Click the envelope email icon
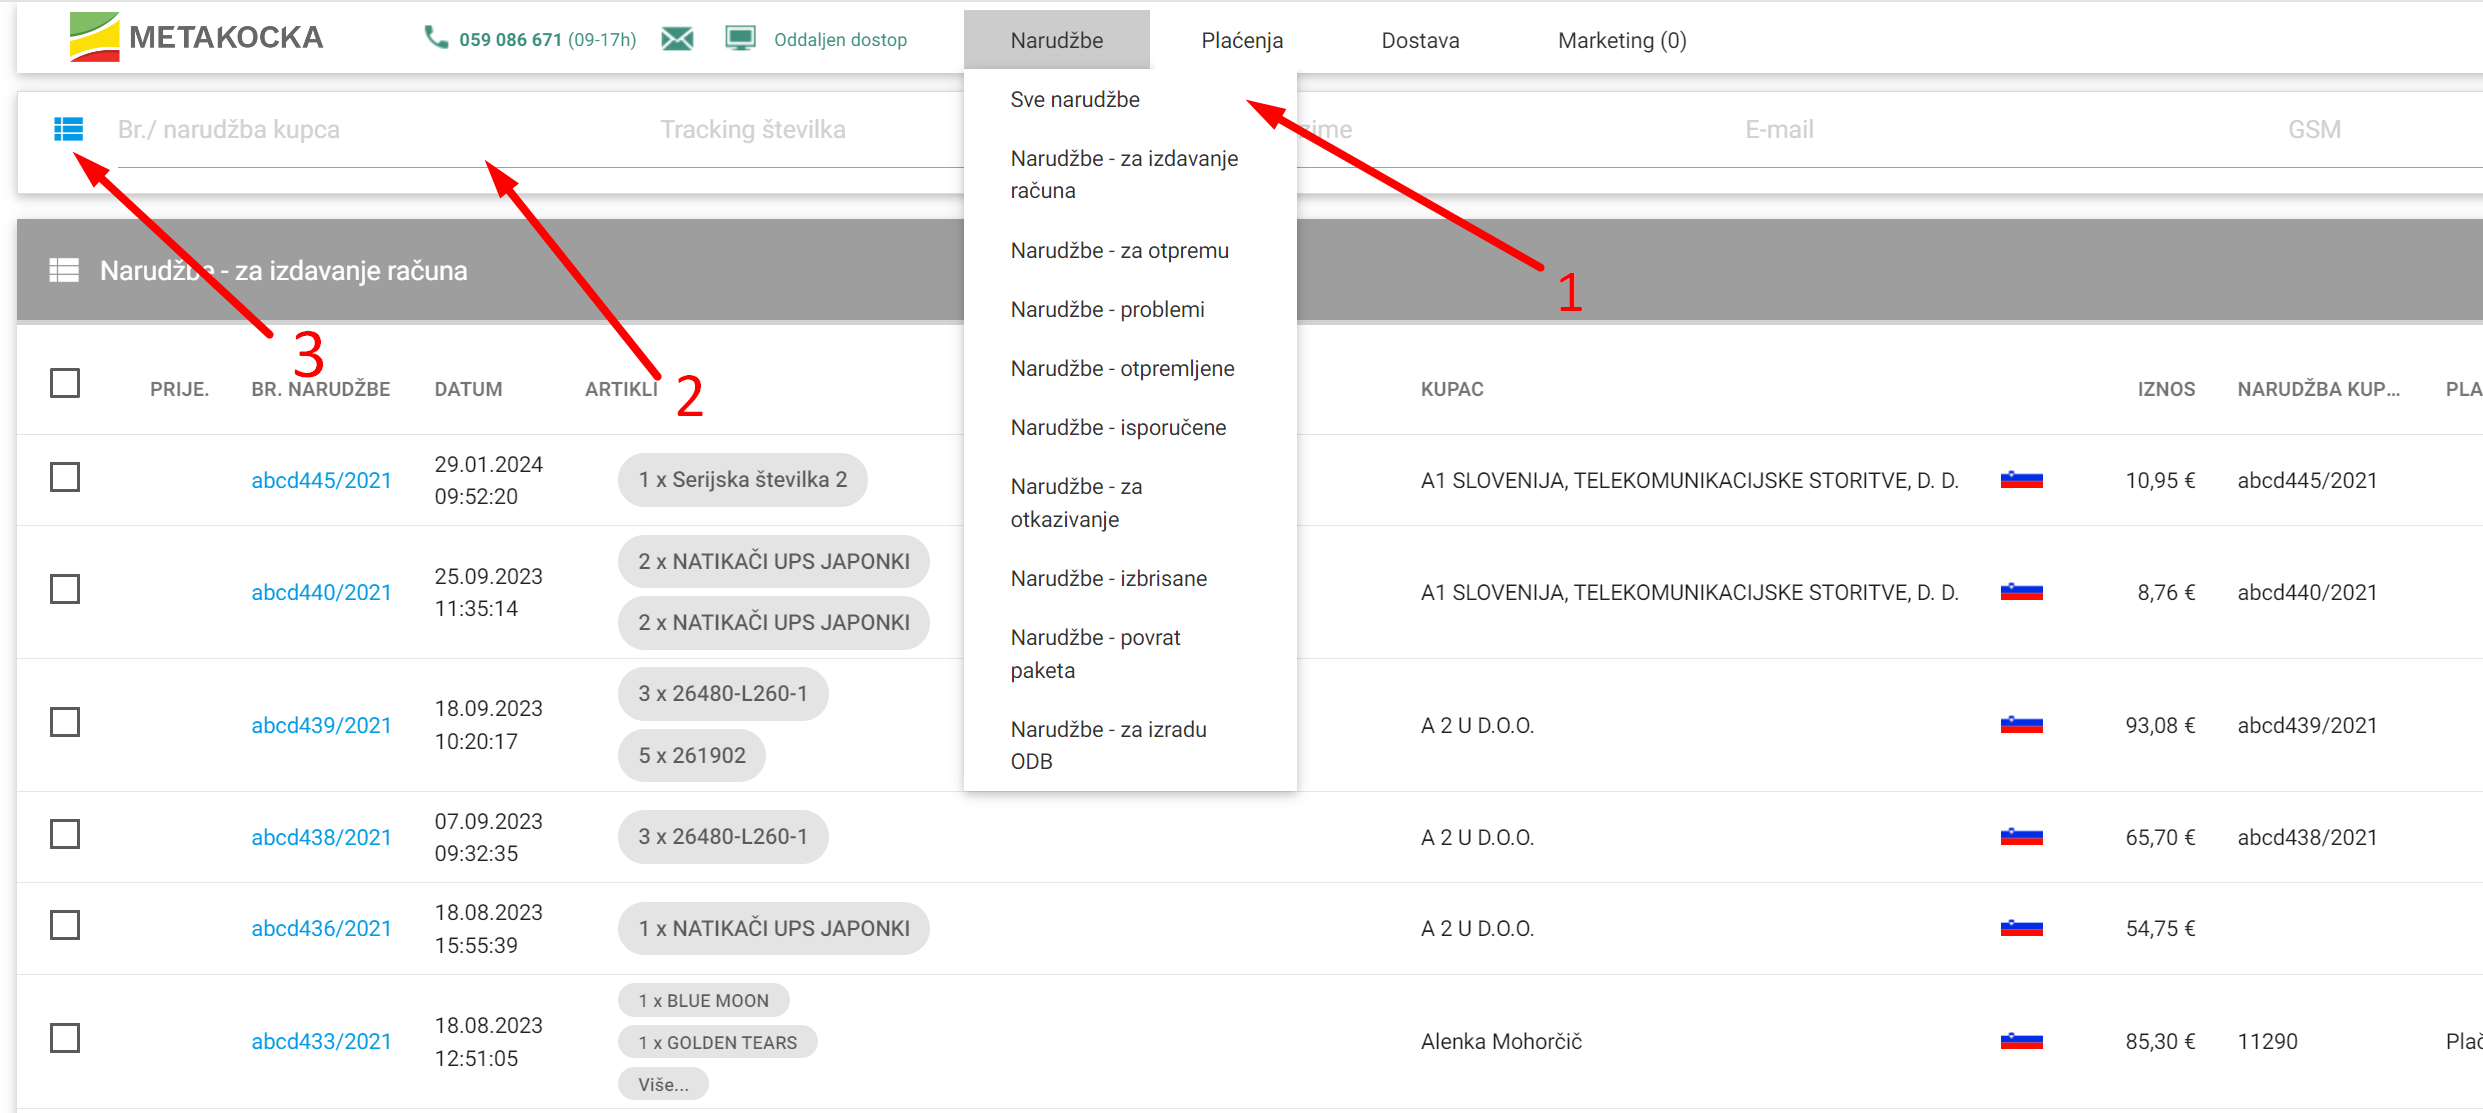This screenshot has height=1113, width=2483. point(677,39)
